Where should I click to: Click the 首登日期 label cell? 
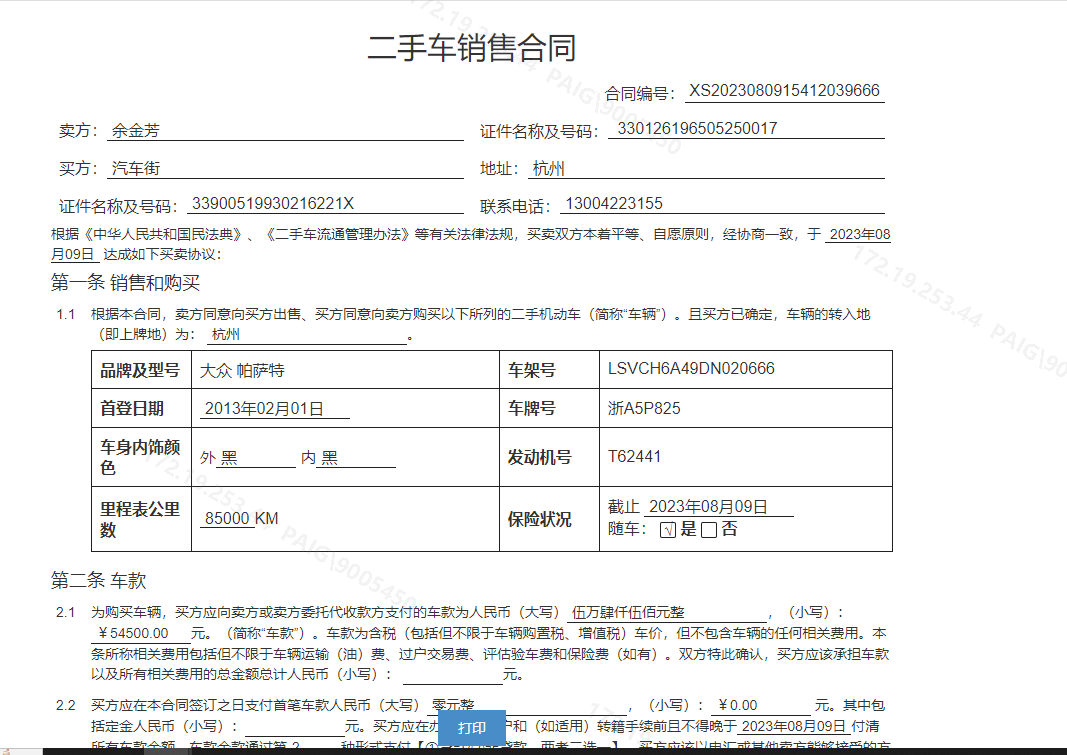142,408
